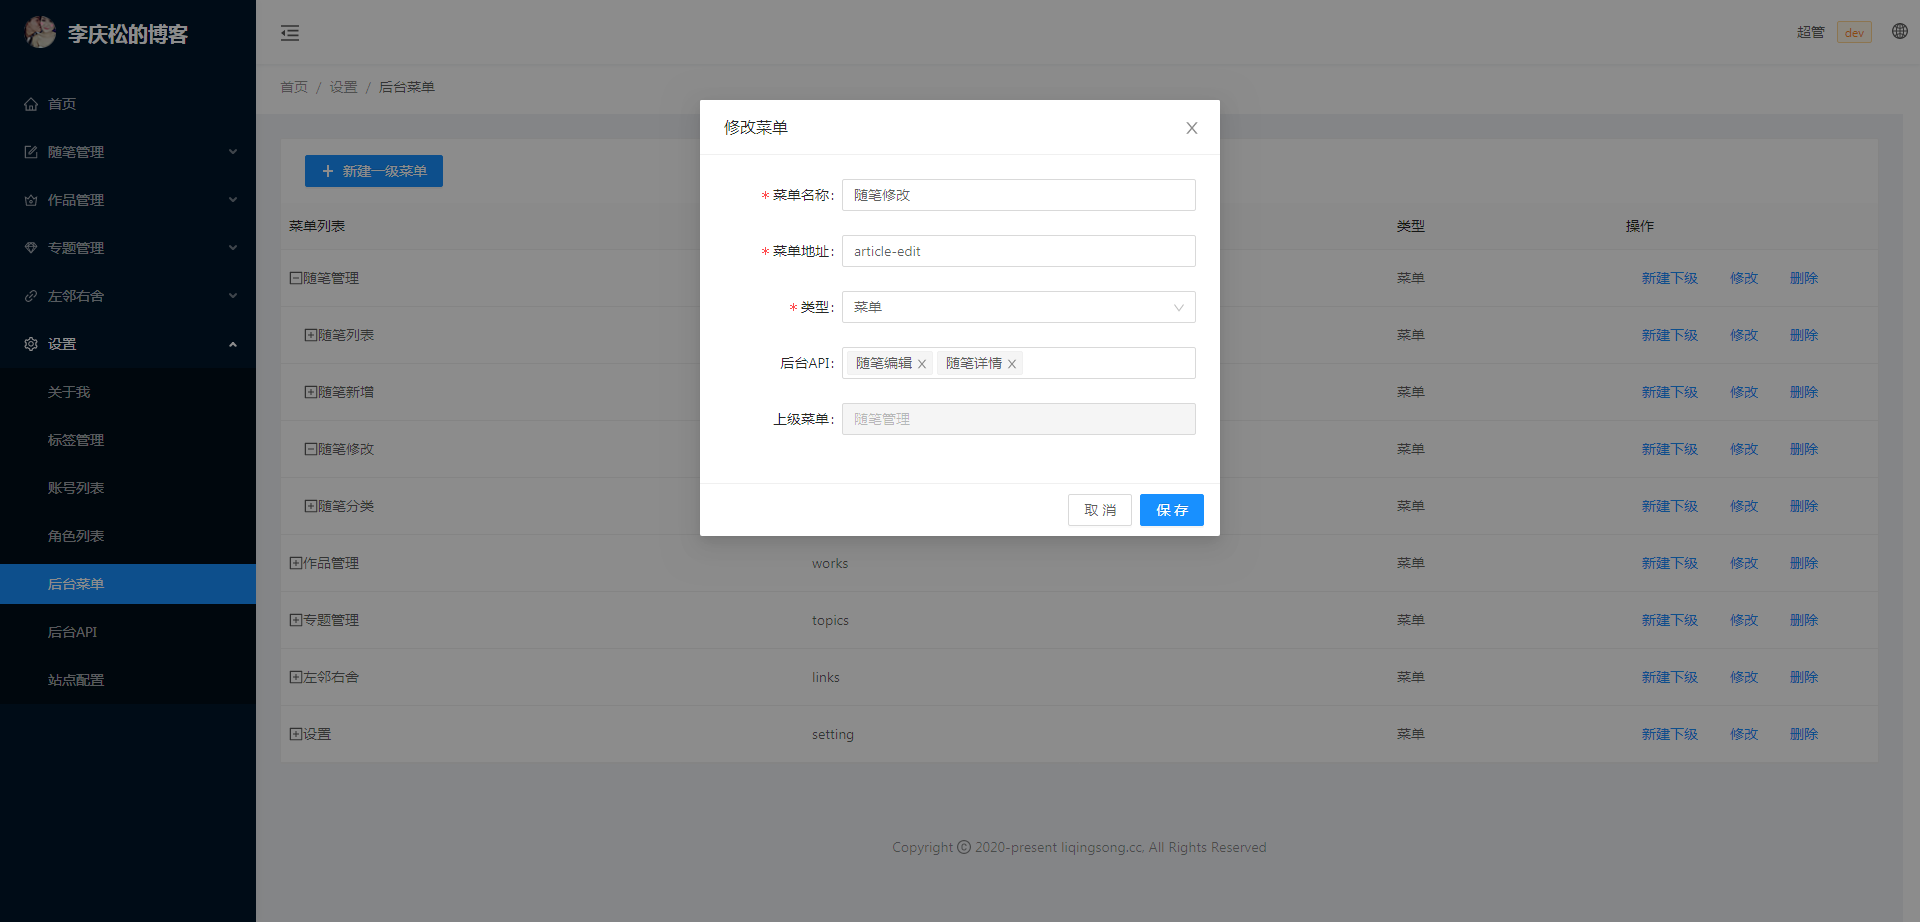Click the topics address cell
1920x922 pixels.
click(830, 620)
